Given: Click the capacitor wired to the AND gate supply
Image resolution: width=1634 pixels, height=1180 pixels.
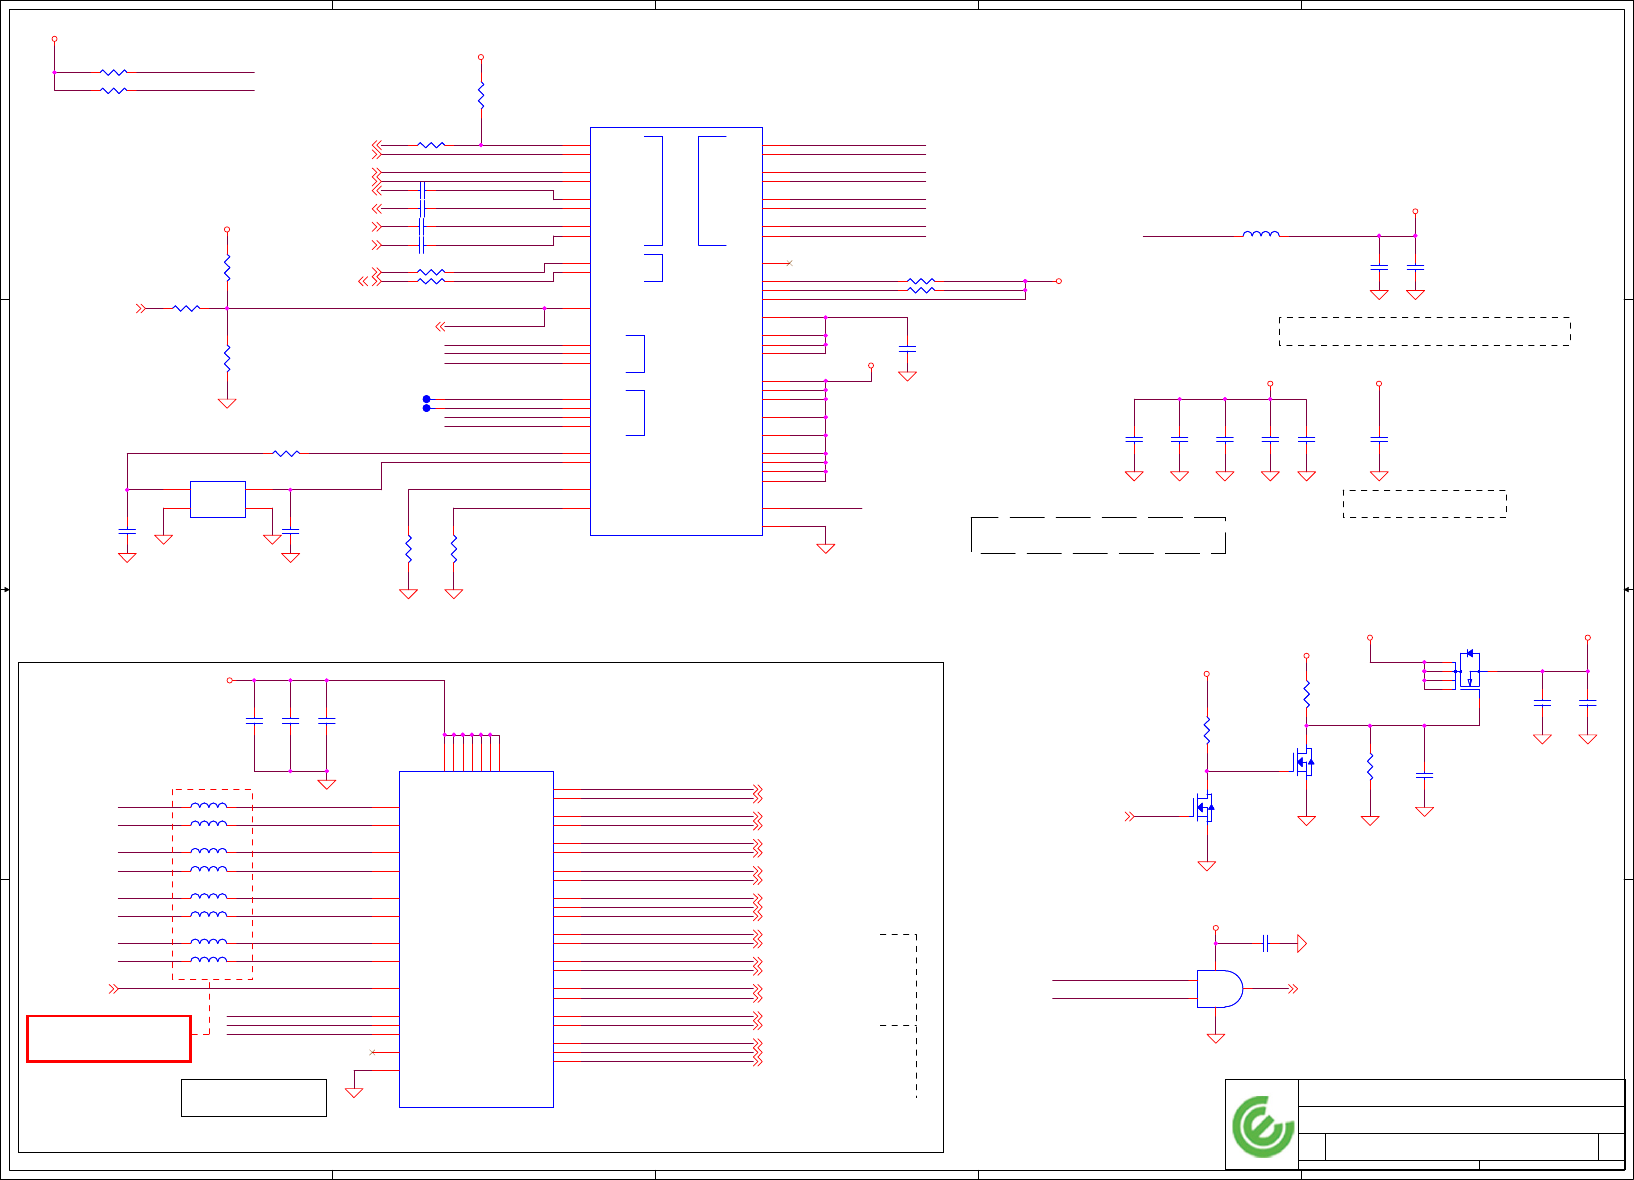Looking at the screenshot, I should [1266, 943].
